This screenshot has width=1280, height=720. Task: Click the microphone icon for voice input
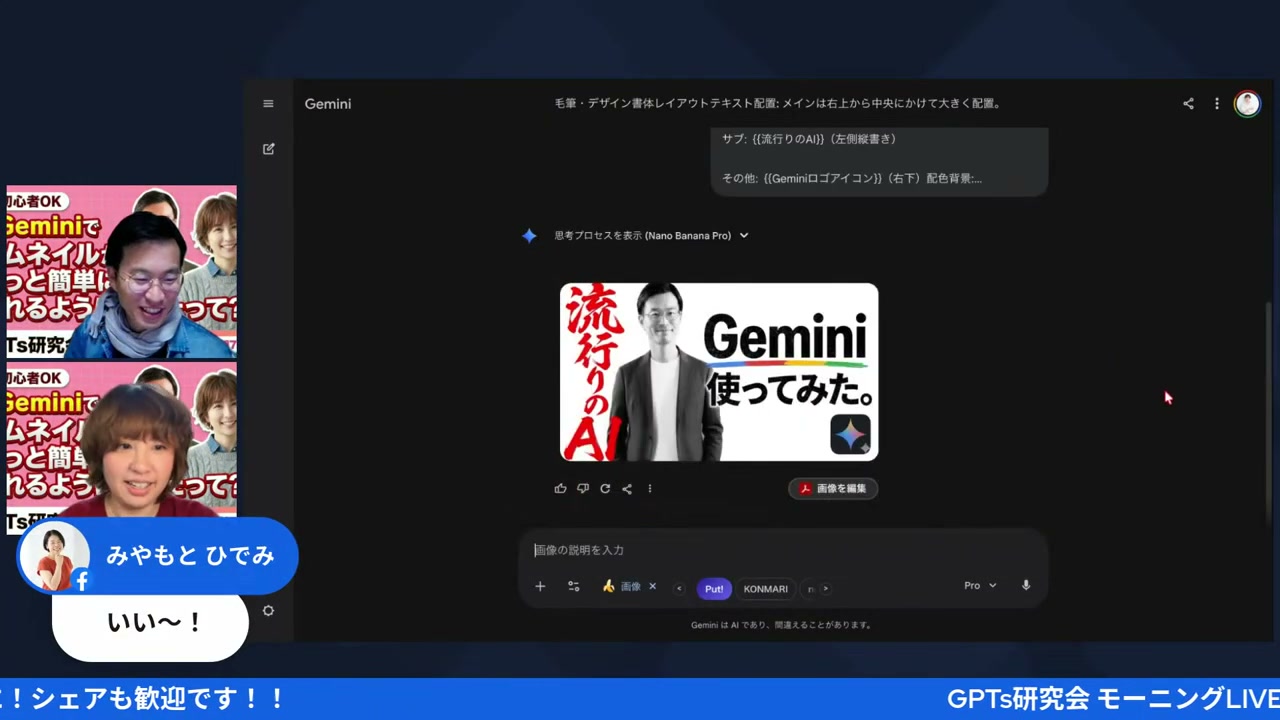pos(1025,585)
